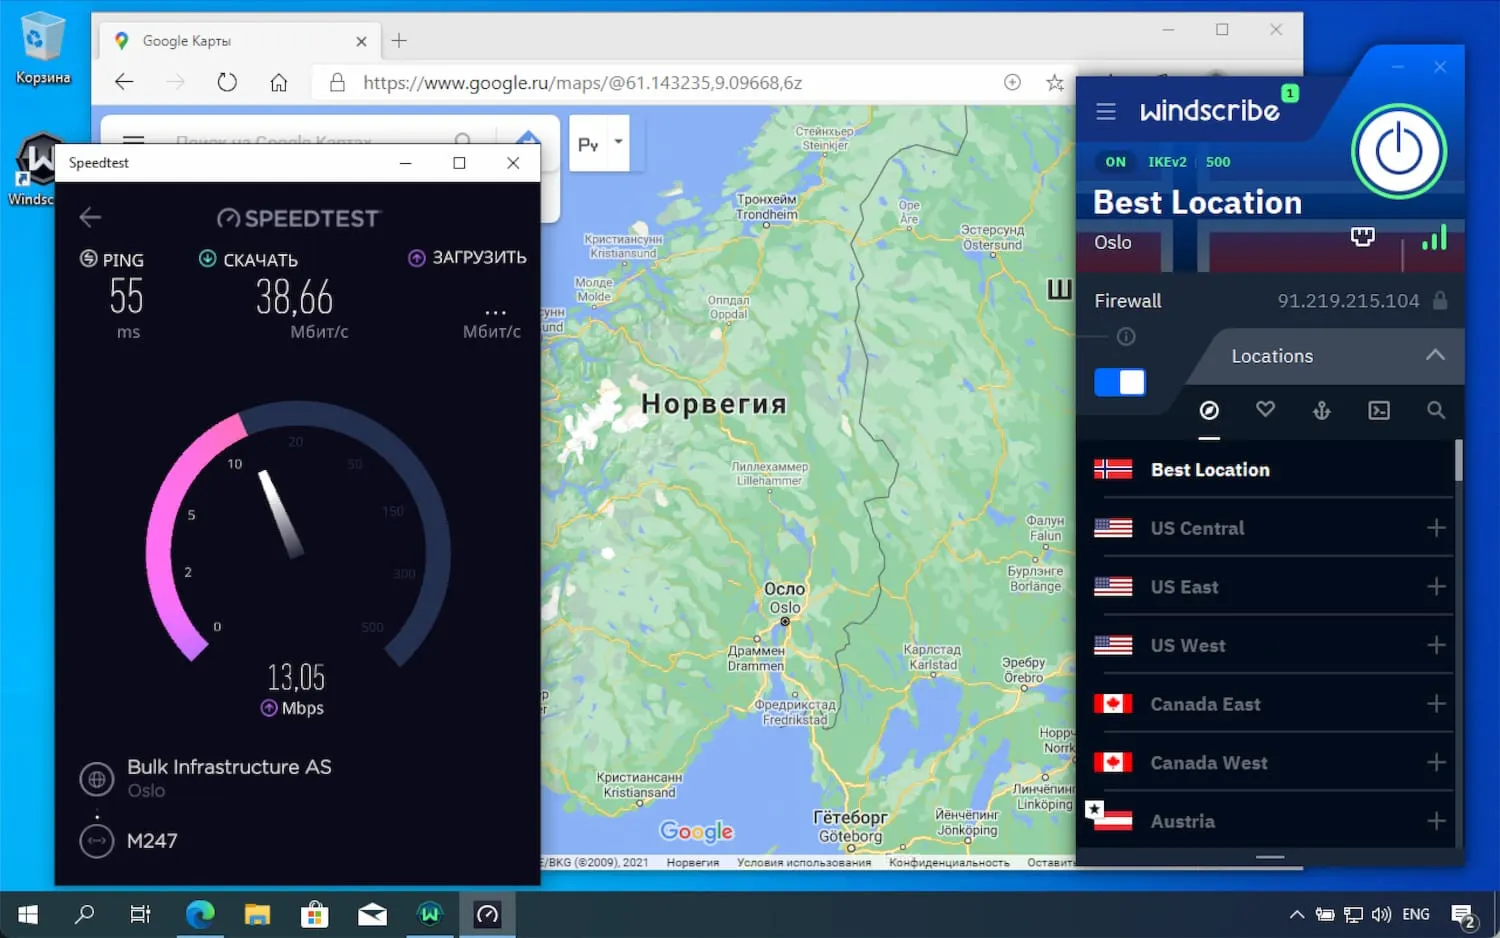Open the terminal custom configs tab
The width and height of the screenshot is (1500, 938).
1379,410
